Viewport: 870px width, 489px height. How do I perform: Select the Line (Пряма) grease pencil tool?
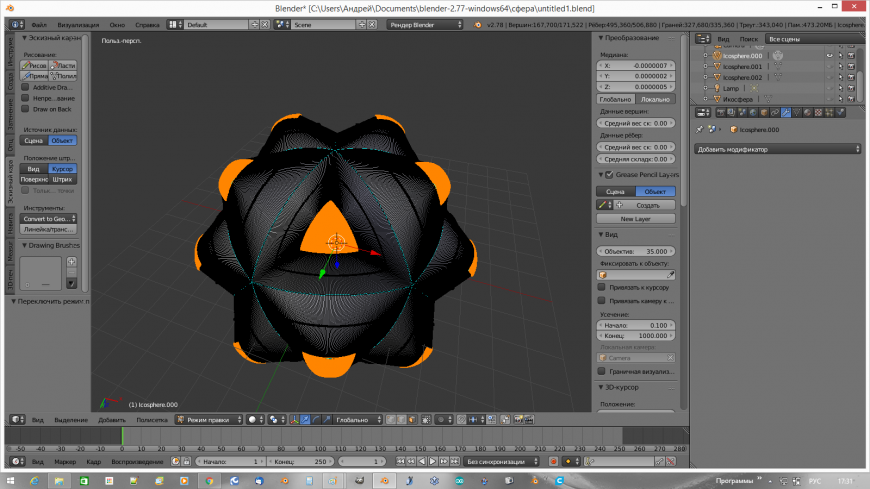pyautogui.click(x=34, y=76)
